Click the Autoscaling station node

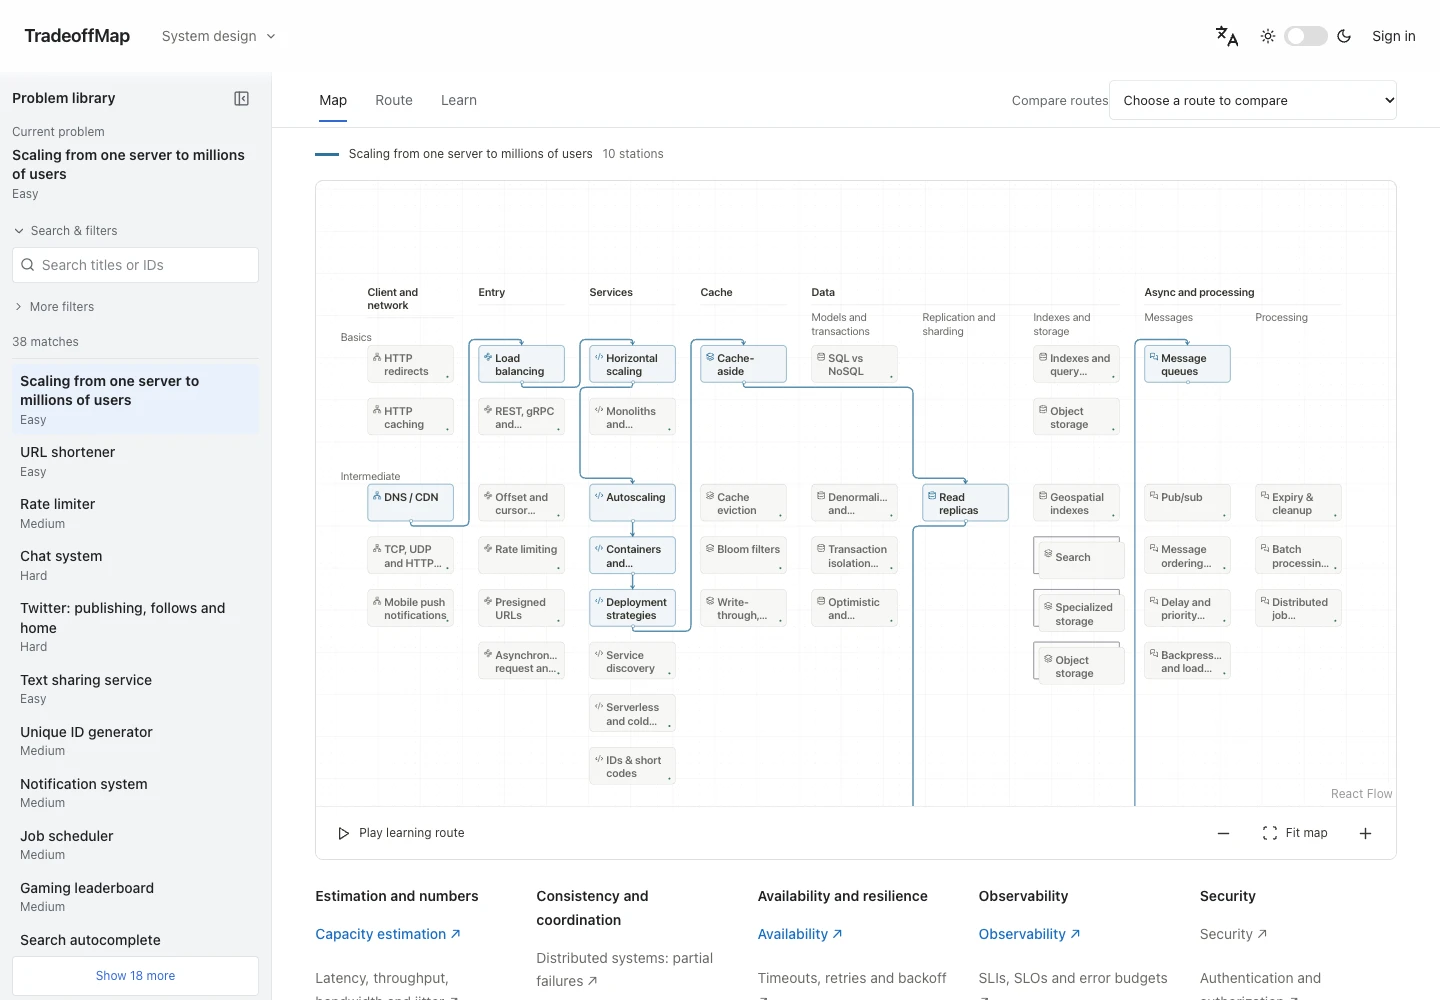tap(632, 503)
